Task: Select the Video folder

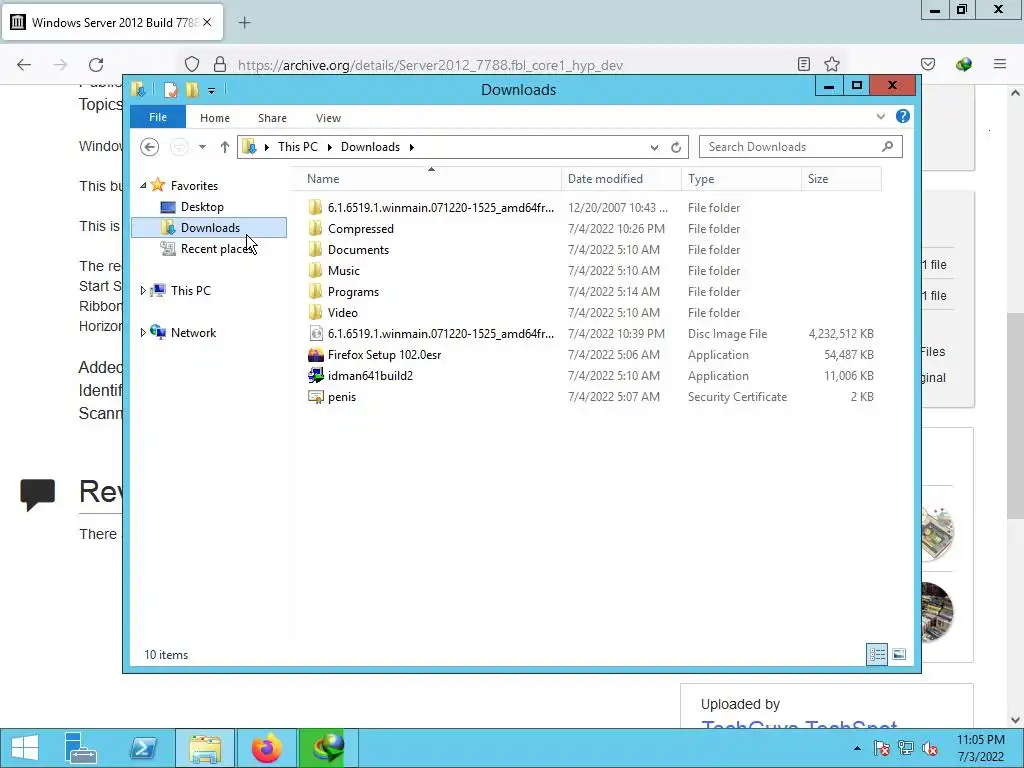Action: (342, 312)
